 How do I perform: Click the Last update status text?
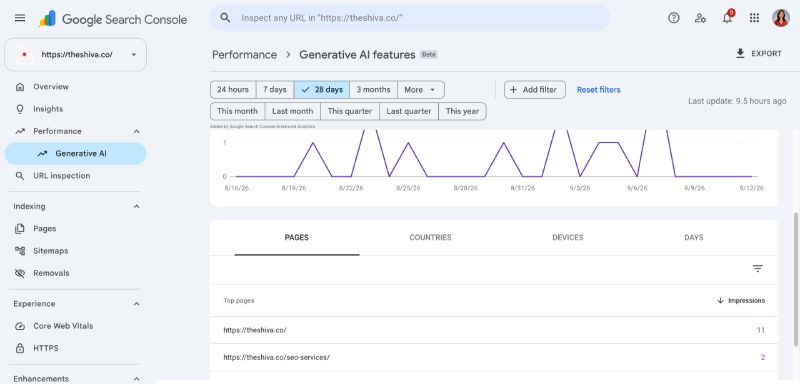pos(737,101)
